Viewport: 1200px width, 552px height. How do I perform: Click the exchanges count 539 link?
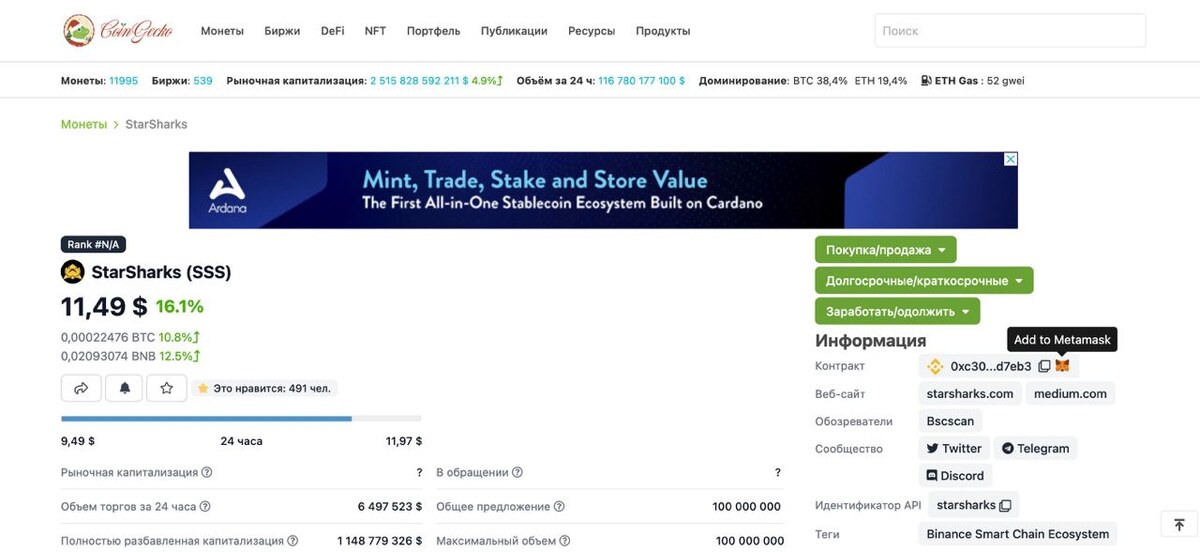(x=203, y=81)
